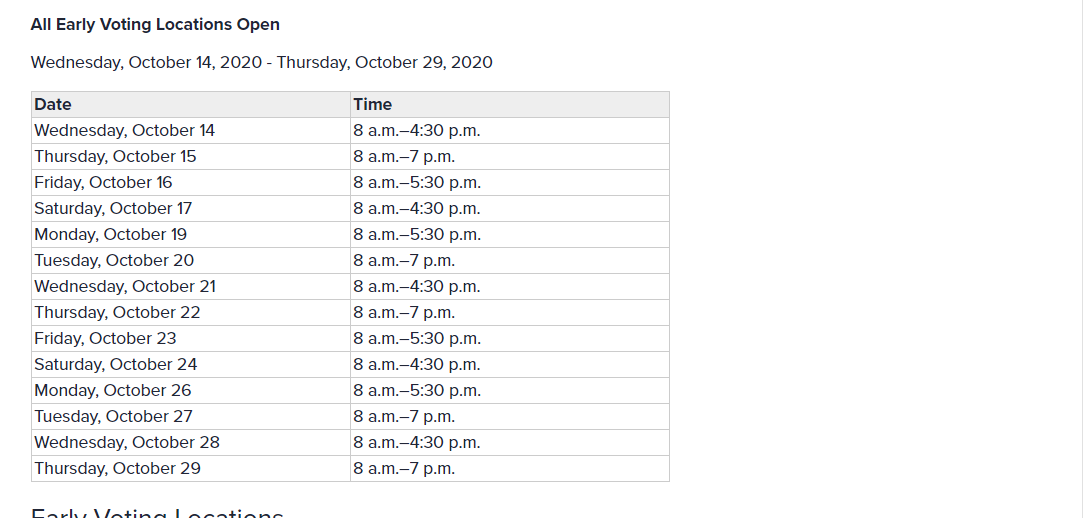1083x518 pixels.
Task: Select the Monday, October 26 date cell
Action: click(191, 391)
